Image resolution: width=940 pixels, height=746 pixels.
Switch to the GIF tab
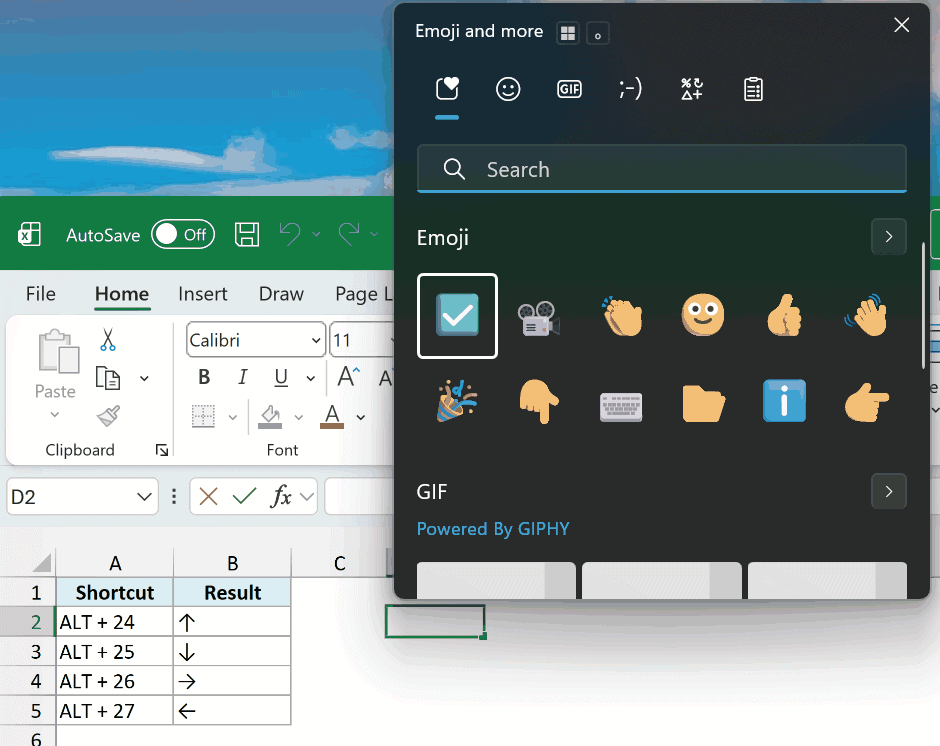(569, 89)
